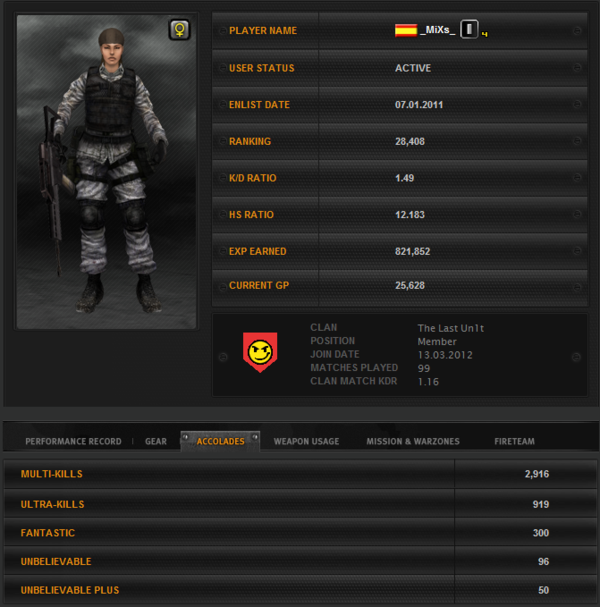The height and width of the screenshot is (607, 600).
Task: Click the RANKING label
Action: click(250, 141)
